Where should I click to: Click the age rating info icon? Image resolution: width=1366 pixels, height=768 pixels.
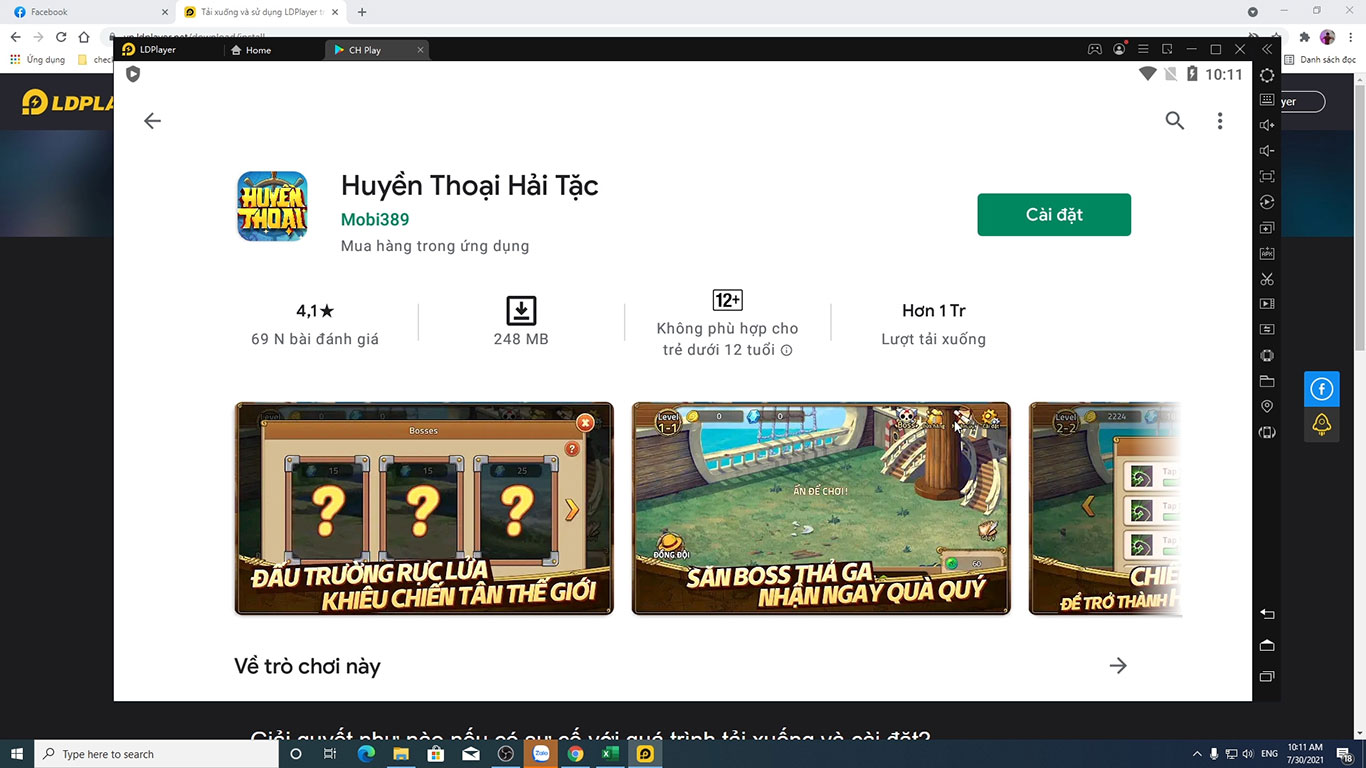[x=786, y=351]
